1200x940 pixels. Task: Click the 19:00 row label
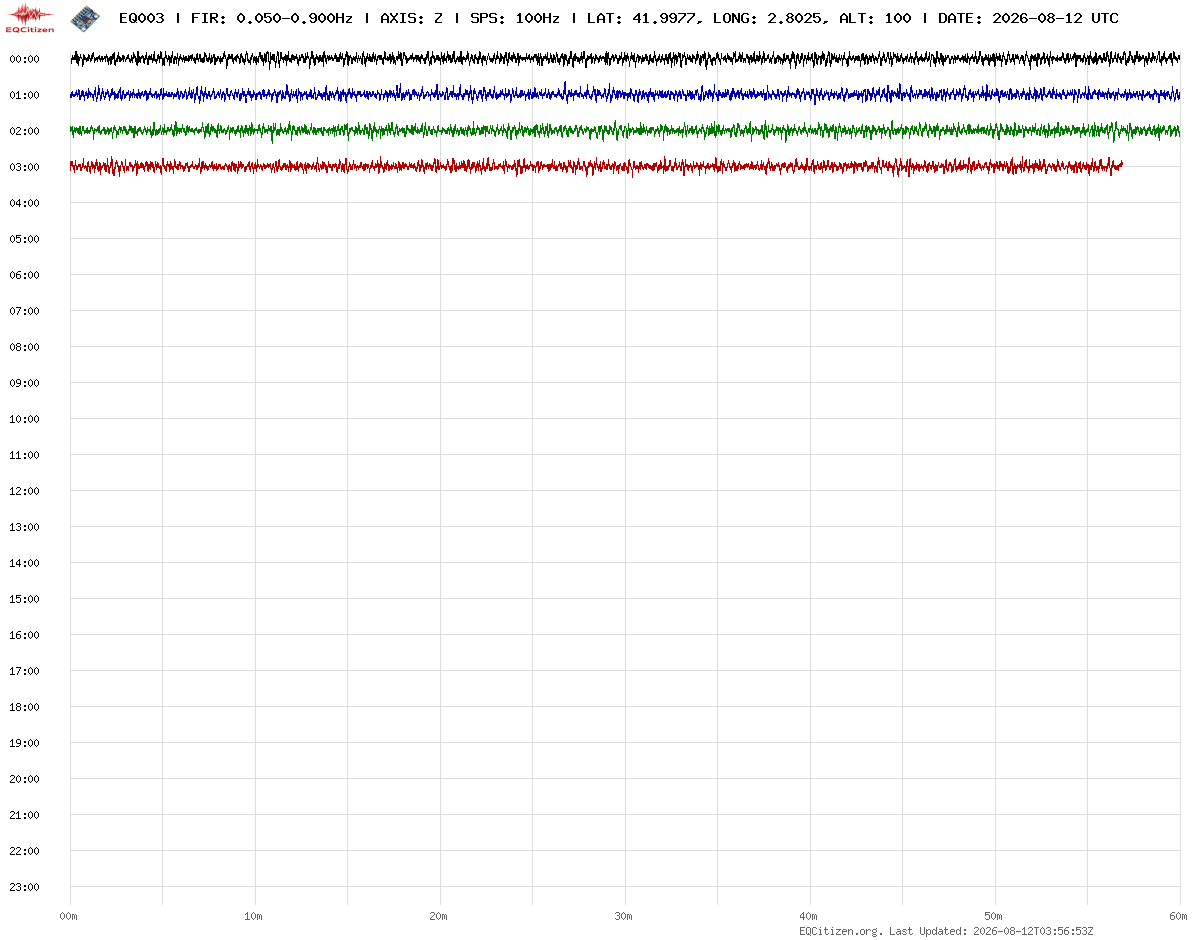click(x=24, y=743)
